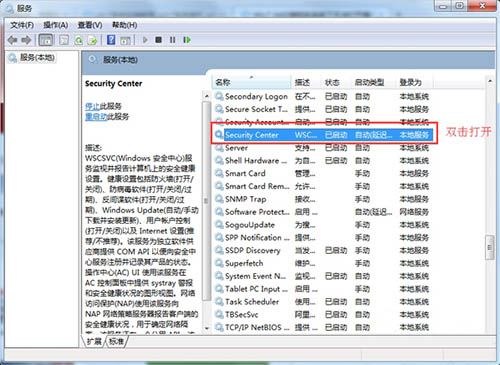Go forward with the toolbar forward arrow
The image size is (500, 365).
point(26,40)
